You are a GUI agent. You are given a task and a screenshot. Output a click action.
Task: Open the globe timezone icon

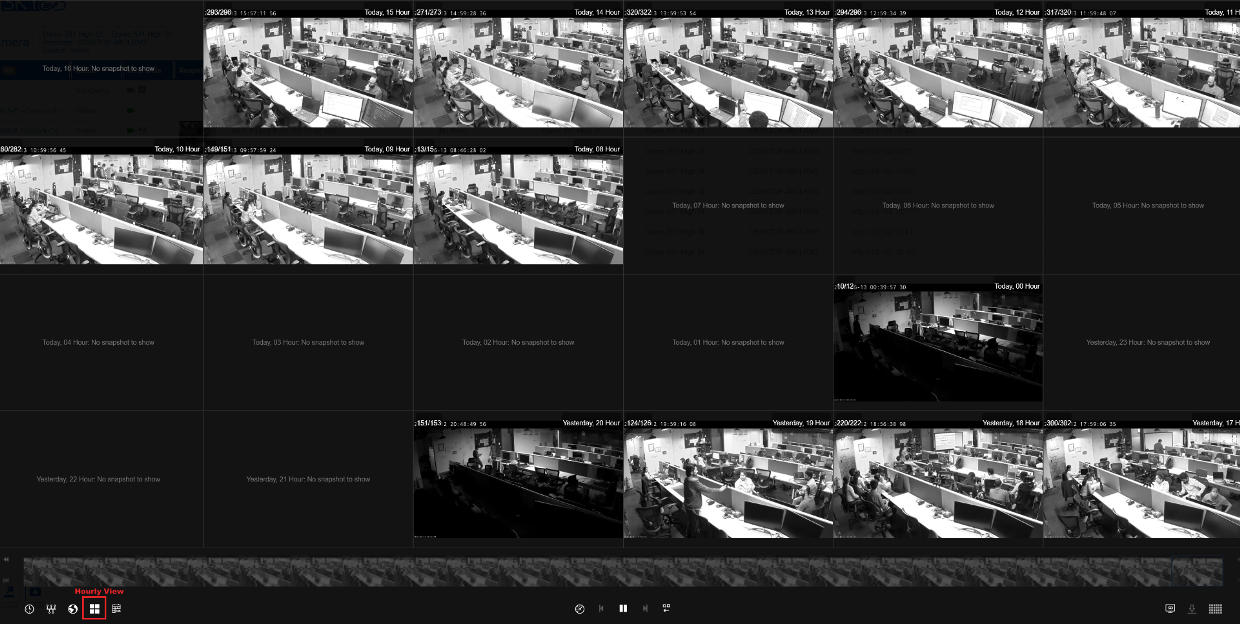coord(72,608)
